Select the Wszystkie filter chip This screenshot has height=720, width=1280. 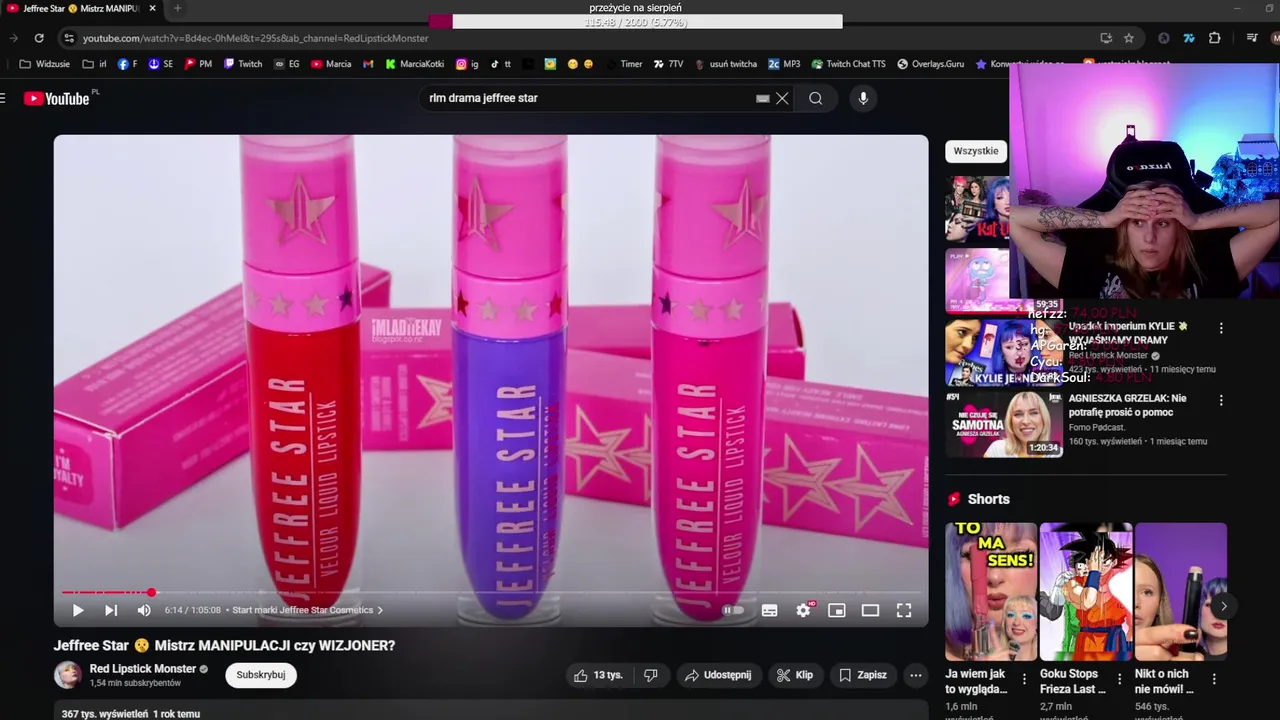click(x=976, y=151)
